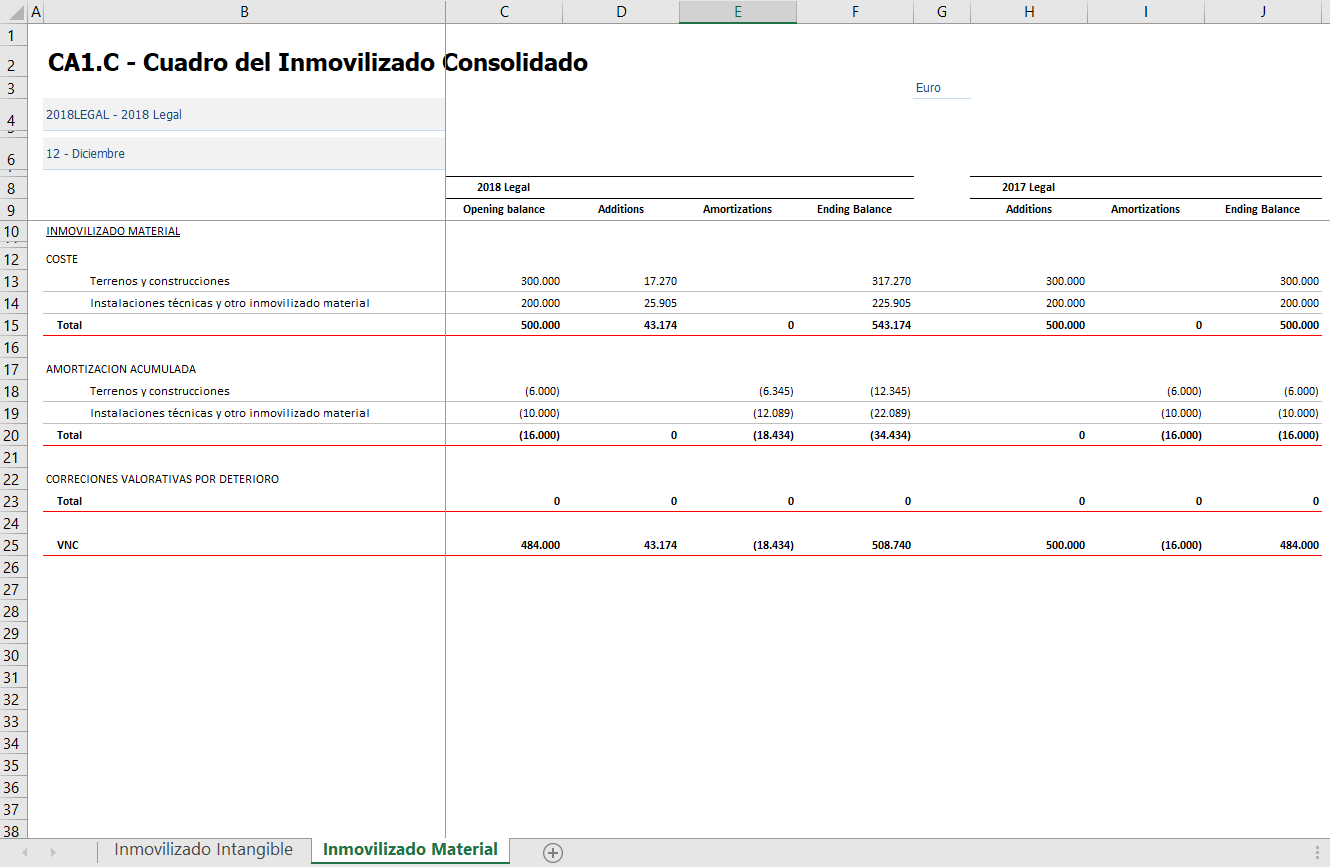1330x867 pixels.
Task: Click the right sheet-scroll arrow
Action: tap(53, 852)
